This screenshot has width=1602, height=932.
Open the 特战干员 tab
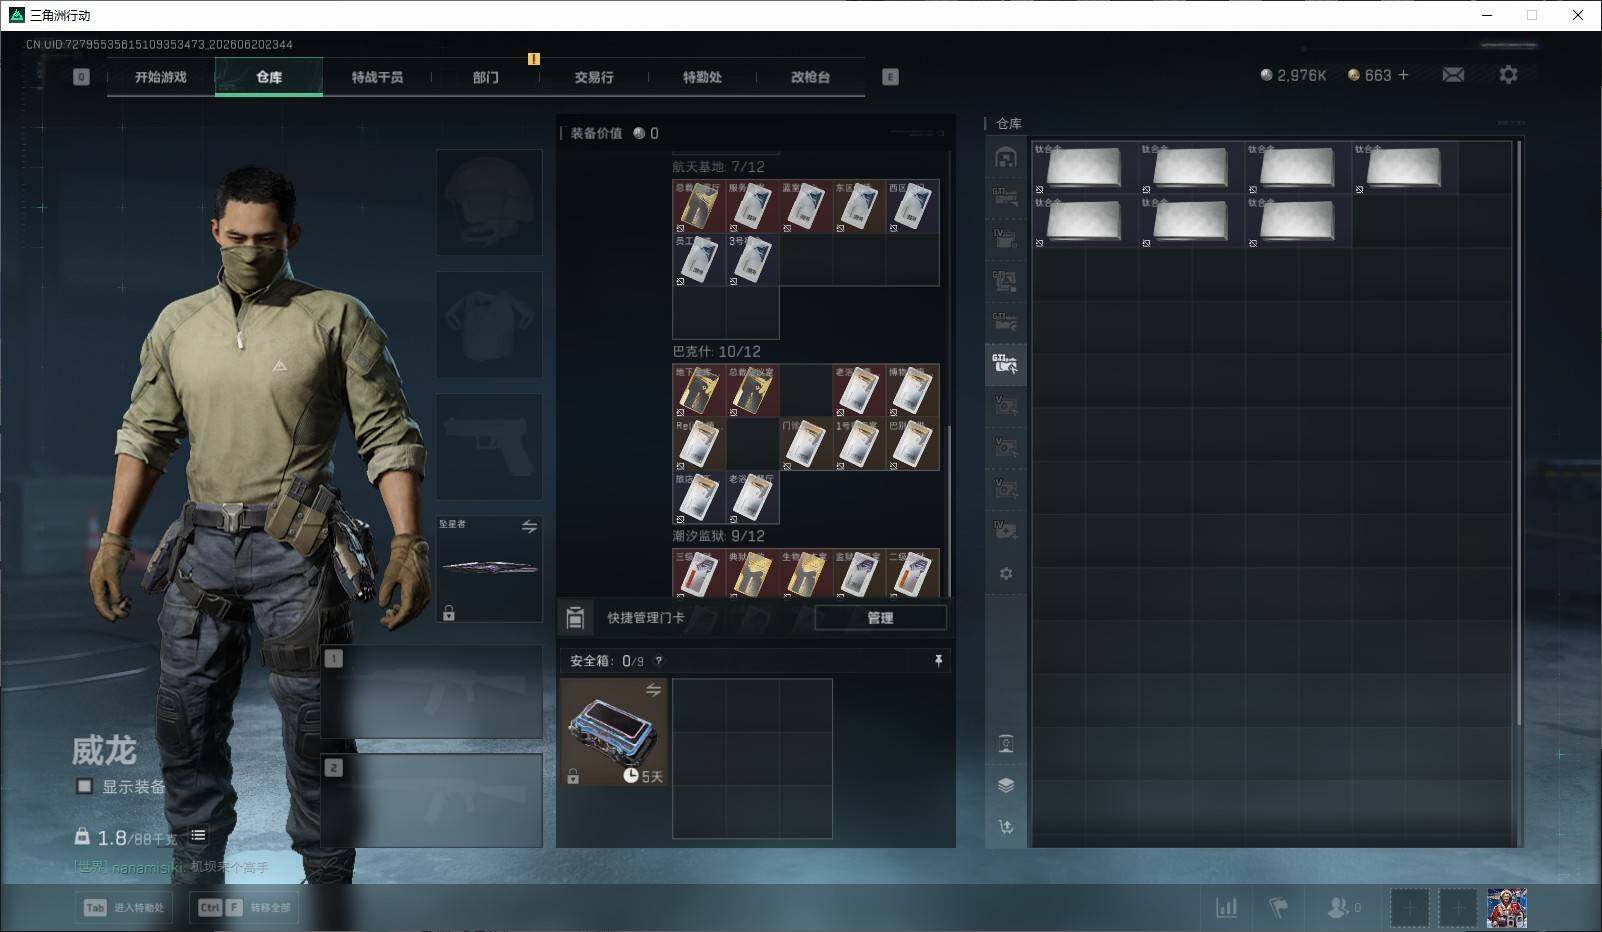point(377,77)
